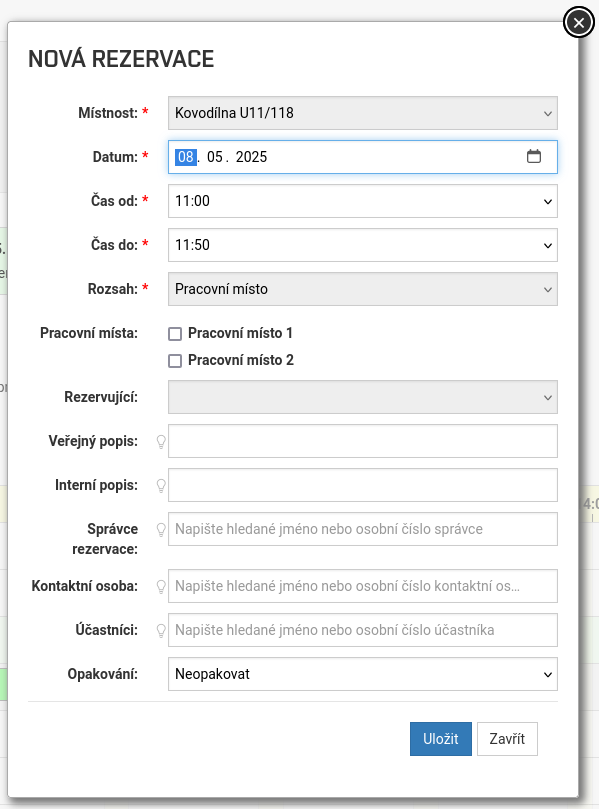The width and height of the screenshot is (599, 809).
Task: Click the lightbulb hint beside Interní popis
Action: [161, 486]
